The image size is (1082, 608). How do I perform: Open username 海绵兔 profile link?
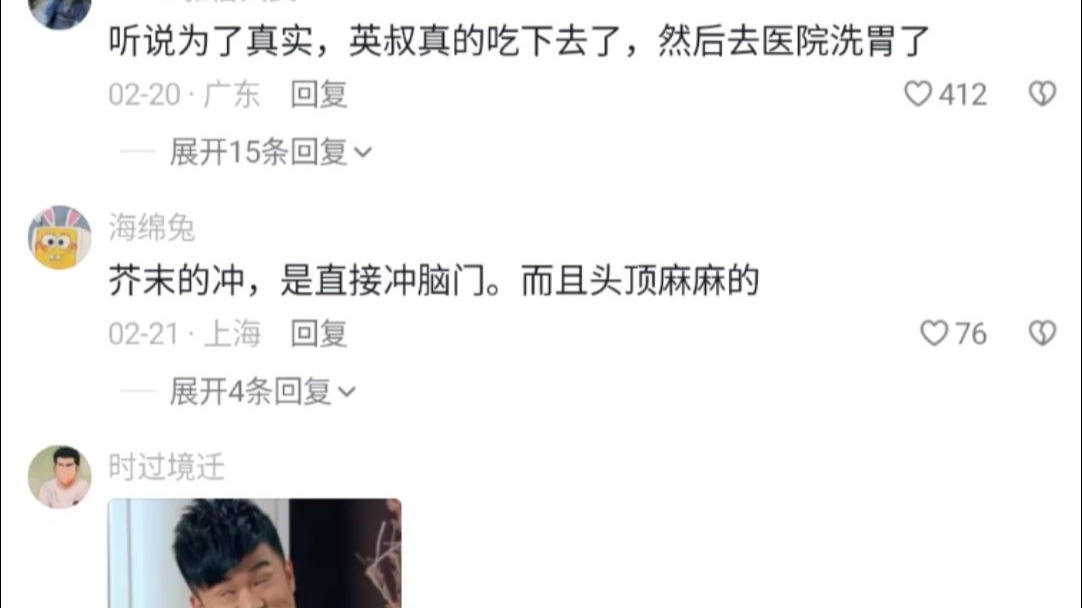click(152, 227)
